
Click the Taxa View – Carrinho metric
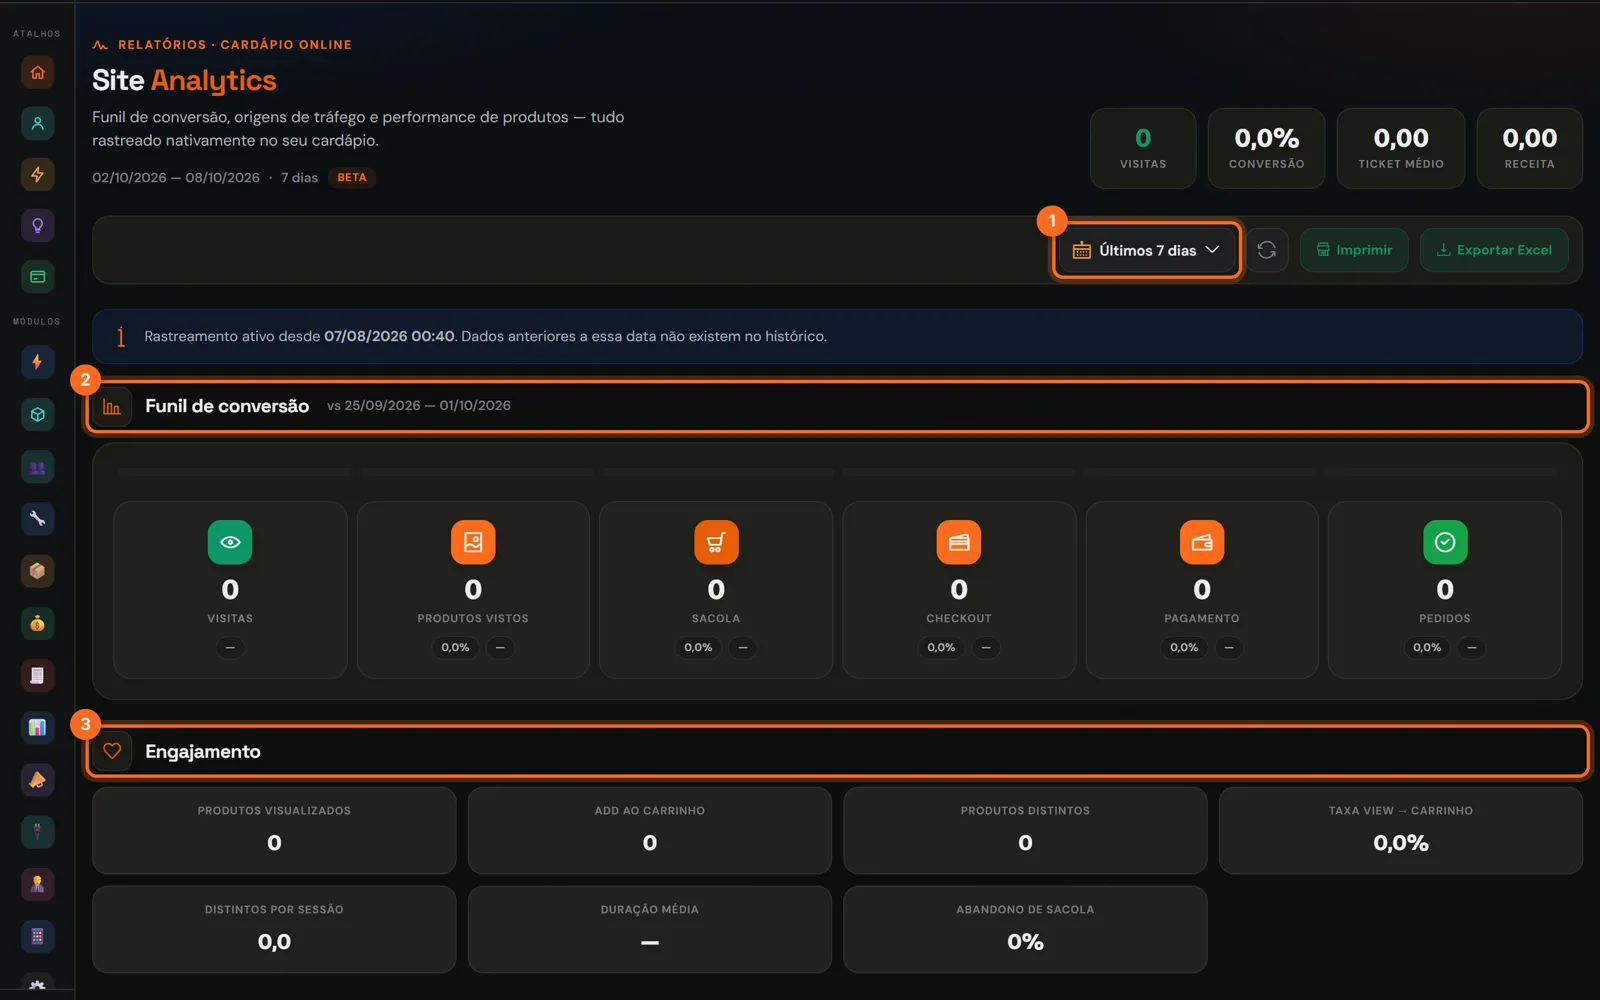point(1400,830)
